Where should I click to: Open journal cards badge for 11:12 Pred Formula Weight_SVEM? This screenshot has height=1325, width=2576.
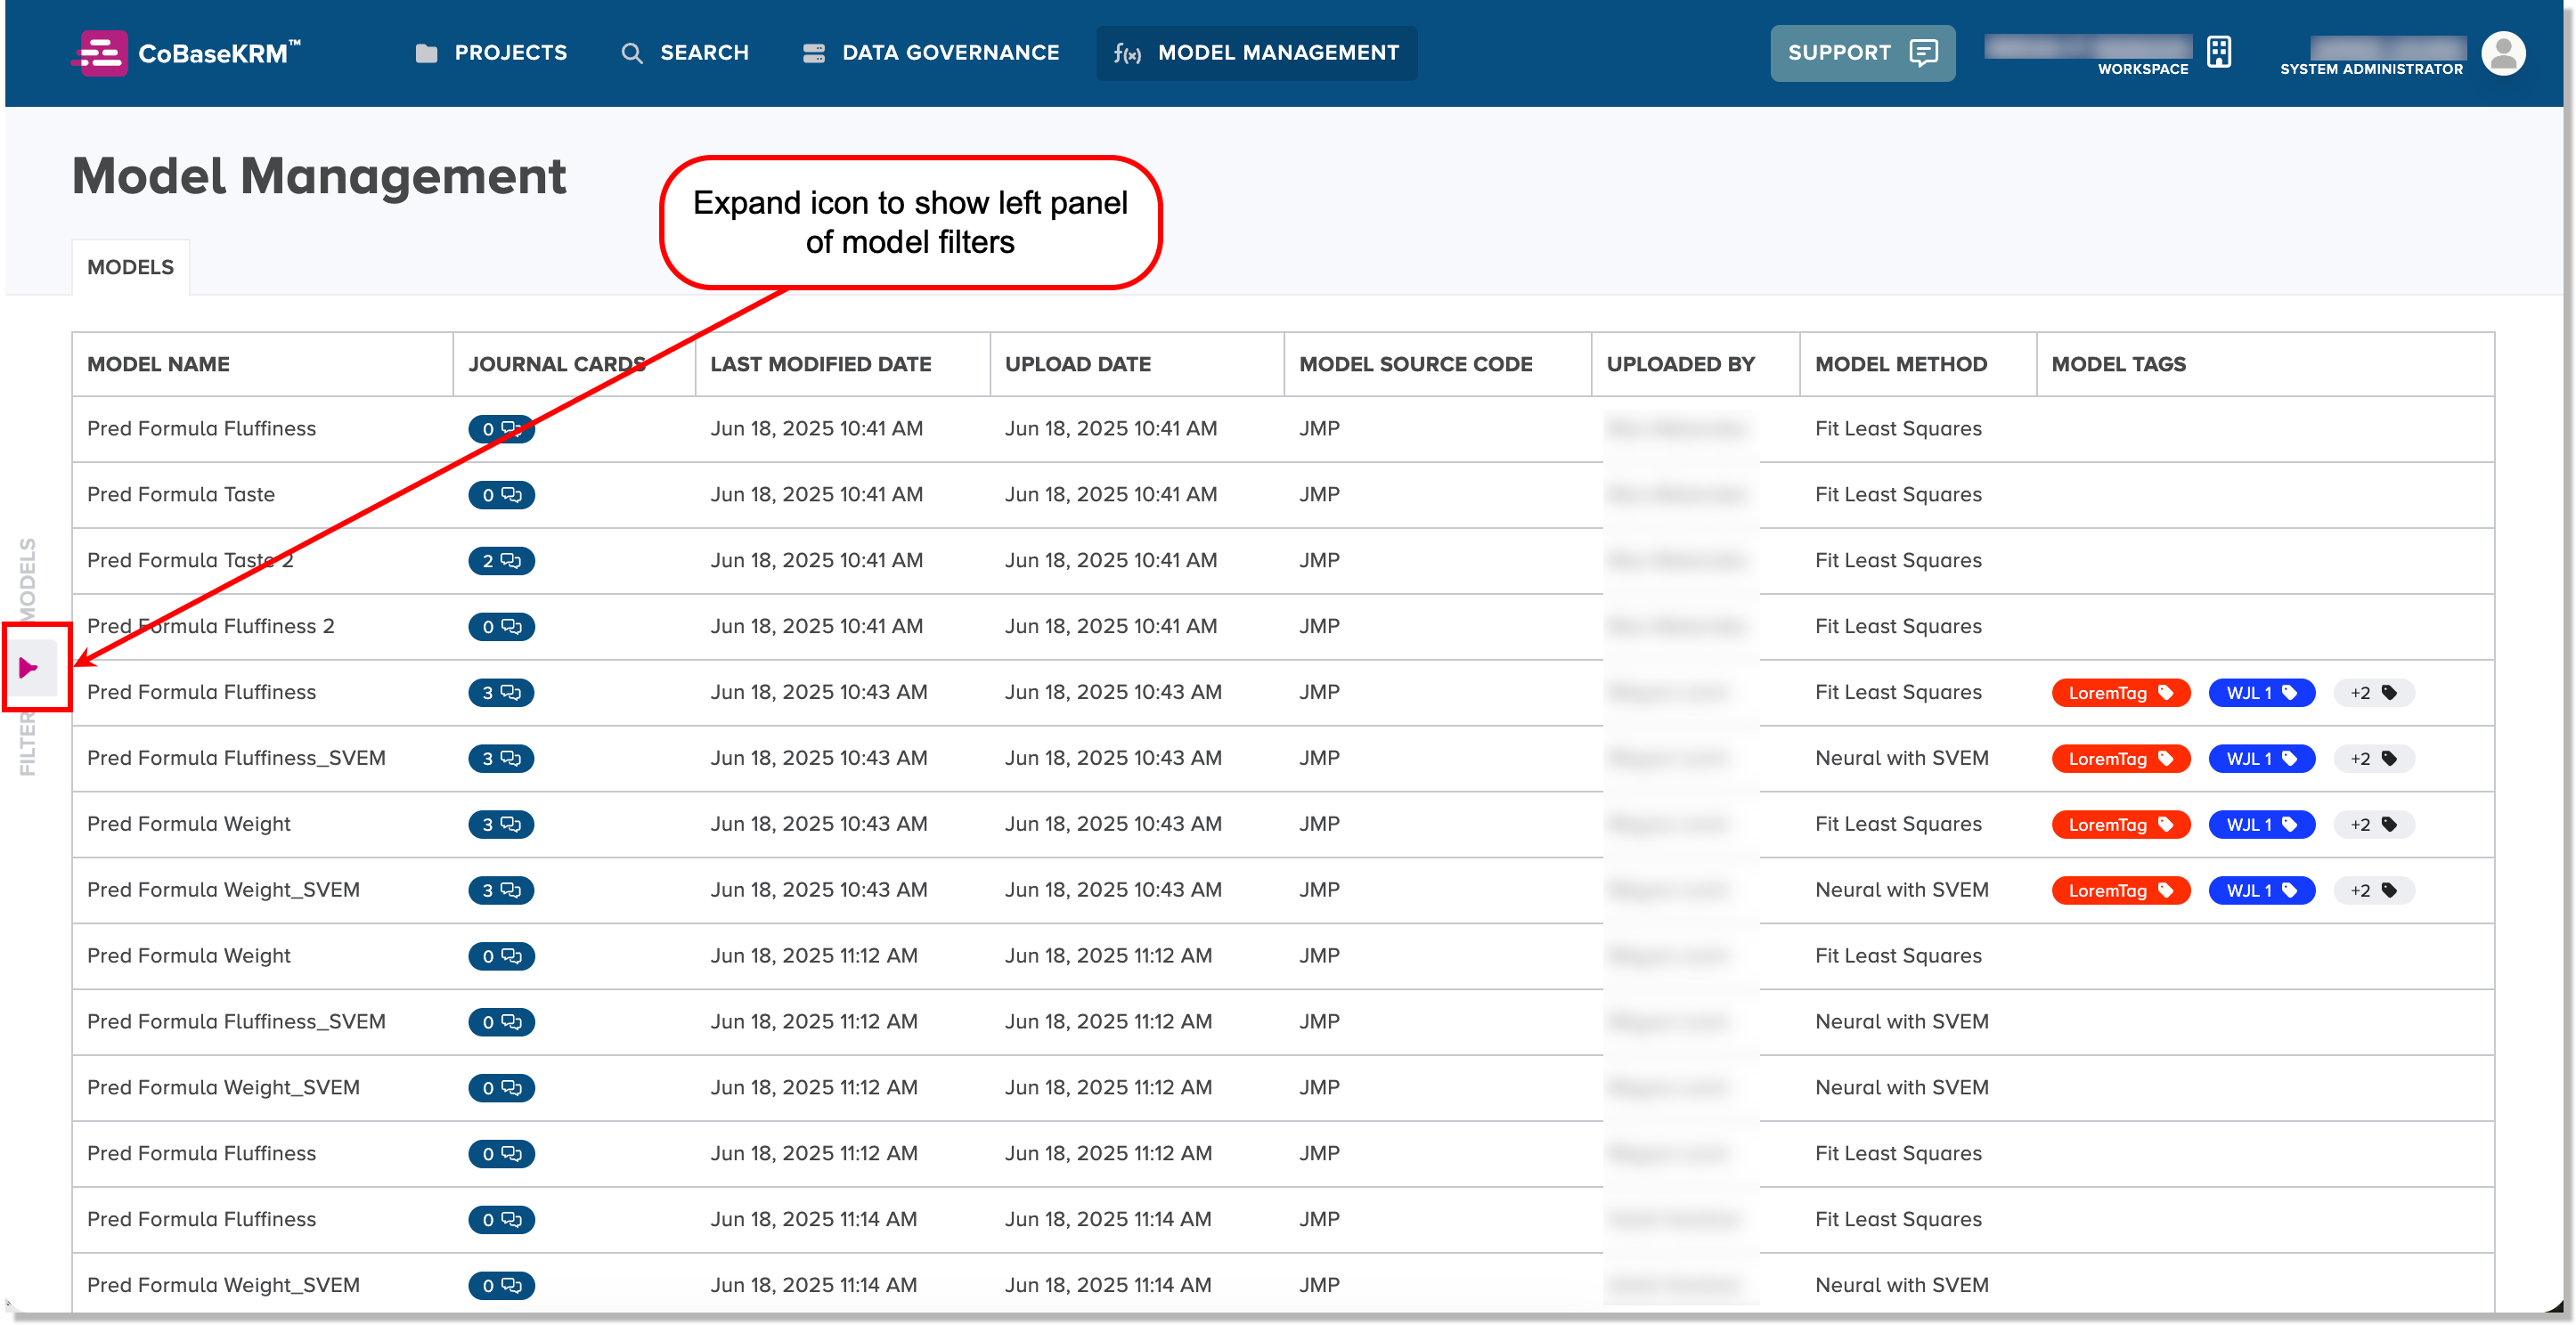501,1088
